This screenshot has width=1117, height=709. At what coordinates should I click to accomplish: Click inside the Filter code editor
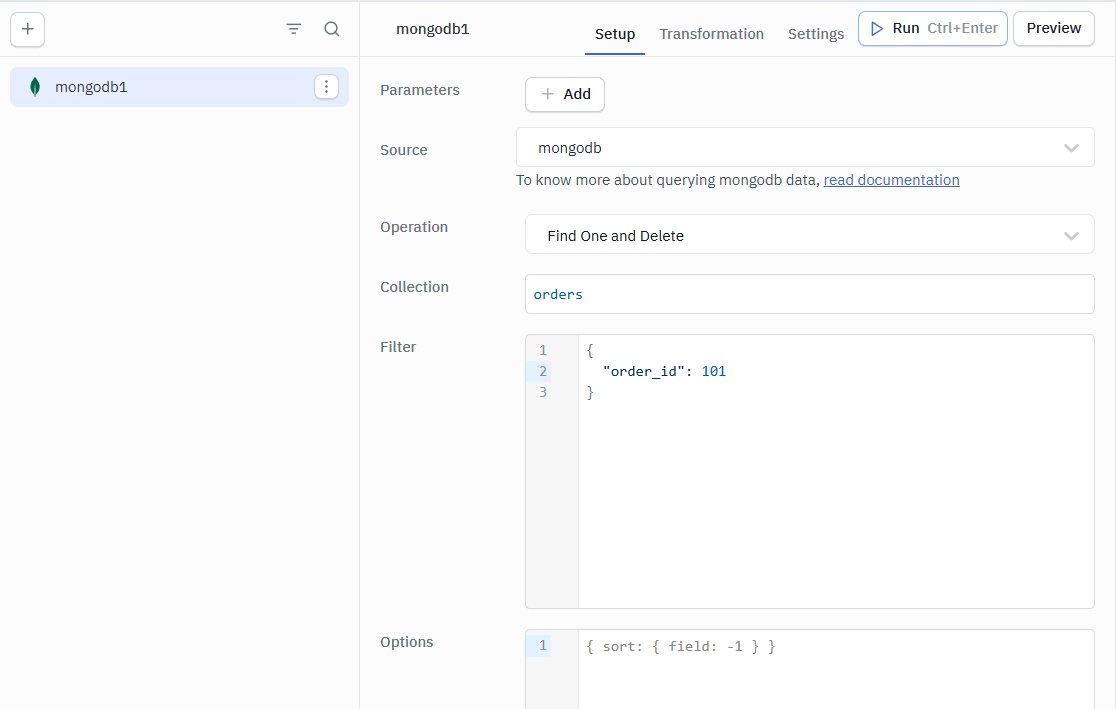pos(835,480)
